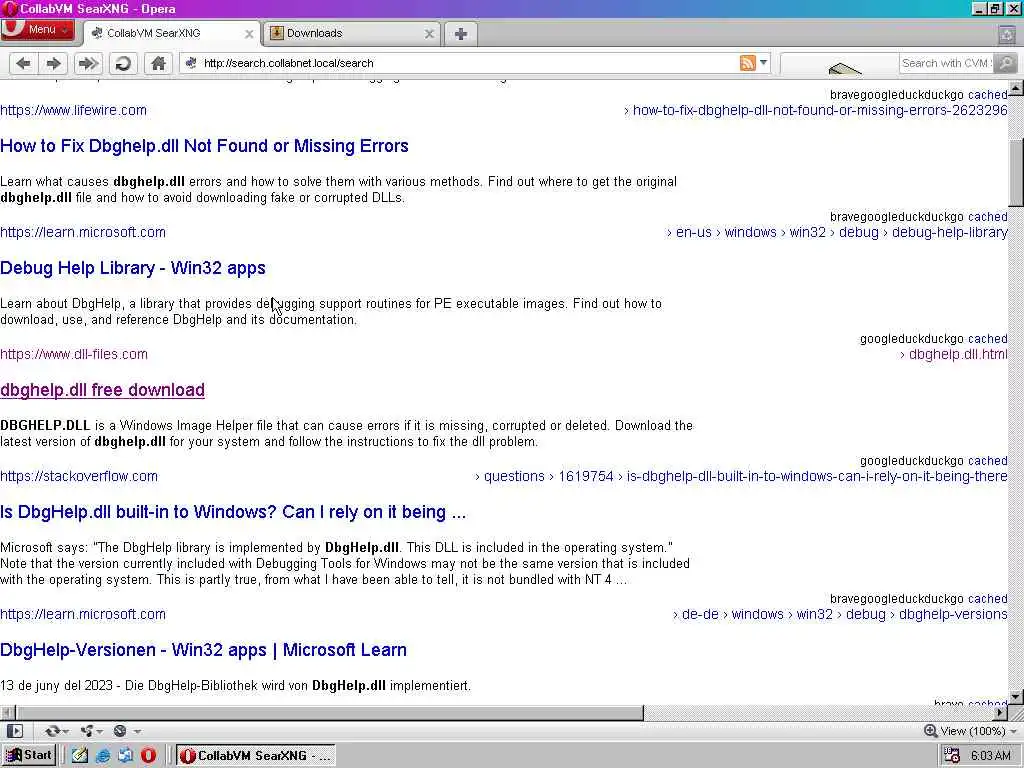Click the Opera Unite icon in status bar
This screenshot has width=1024, height=768.
point(86,731)
